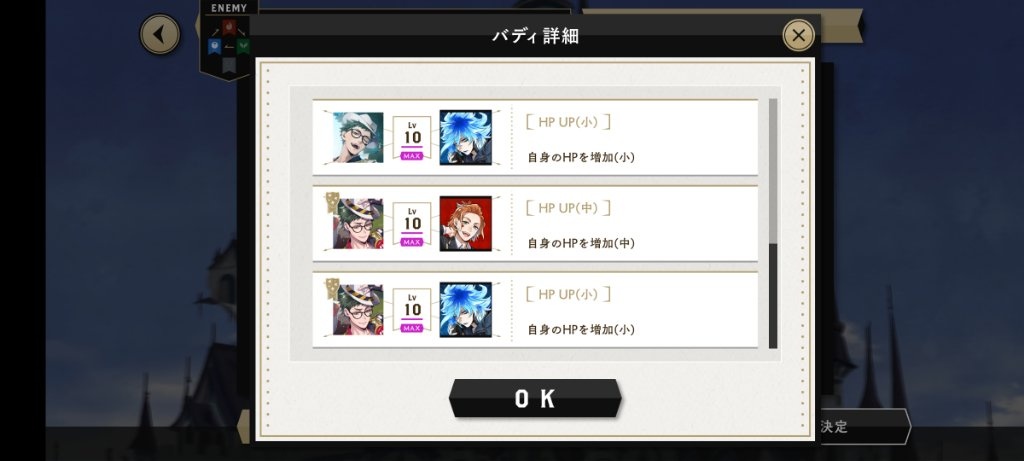The image size is (1024, 461).
Task: Select hat-wearing character in third row
Action: point(358,310)
